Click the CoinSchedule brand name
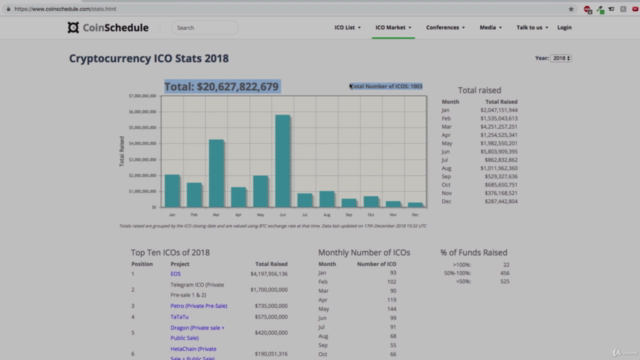Image resolution: width=640 pixels, height=360 pixels. [116, 28]
